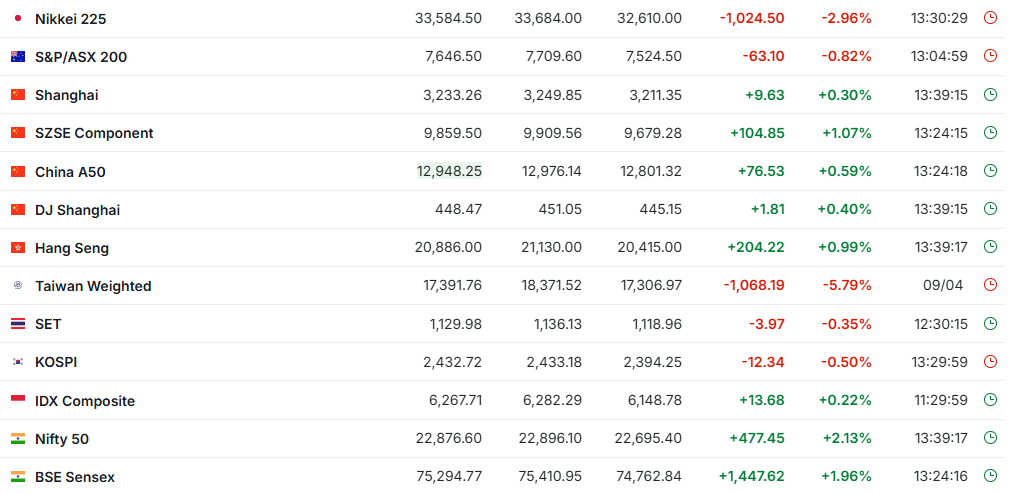Open the Nifty 50 index link

62,439
